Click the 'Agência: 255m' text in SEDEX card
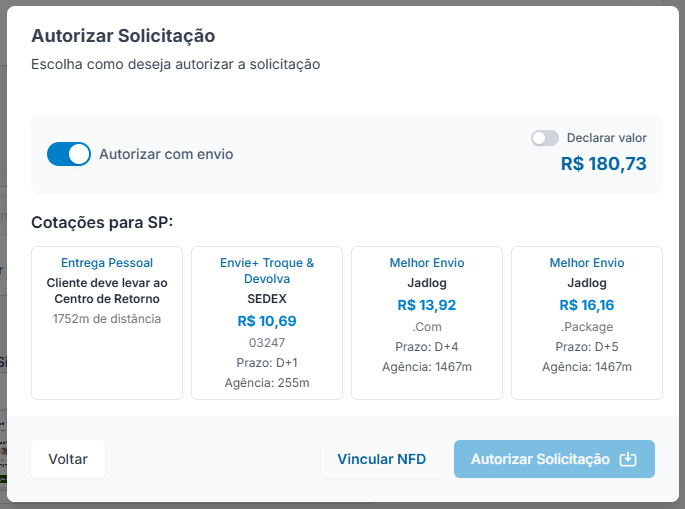Viewport: 685px width, 509px height. (267, 383)
